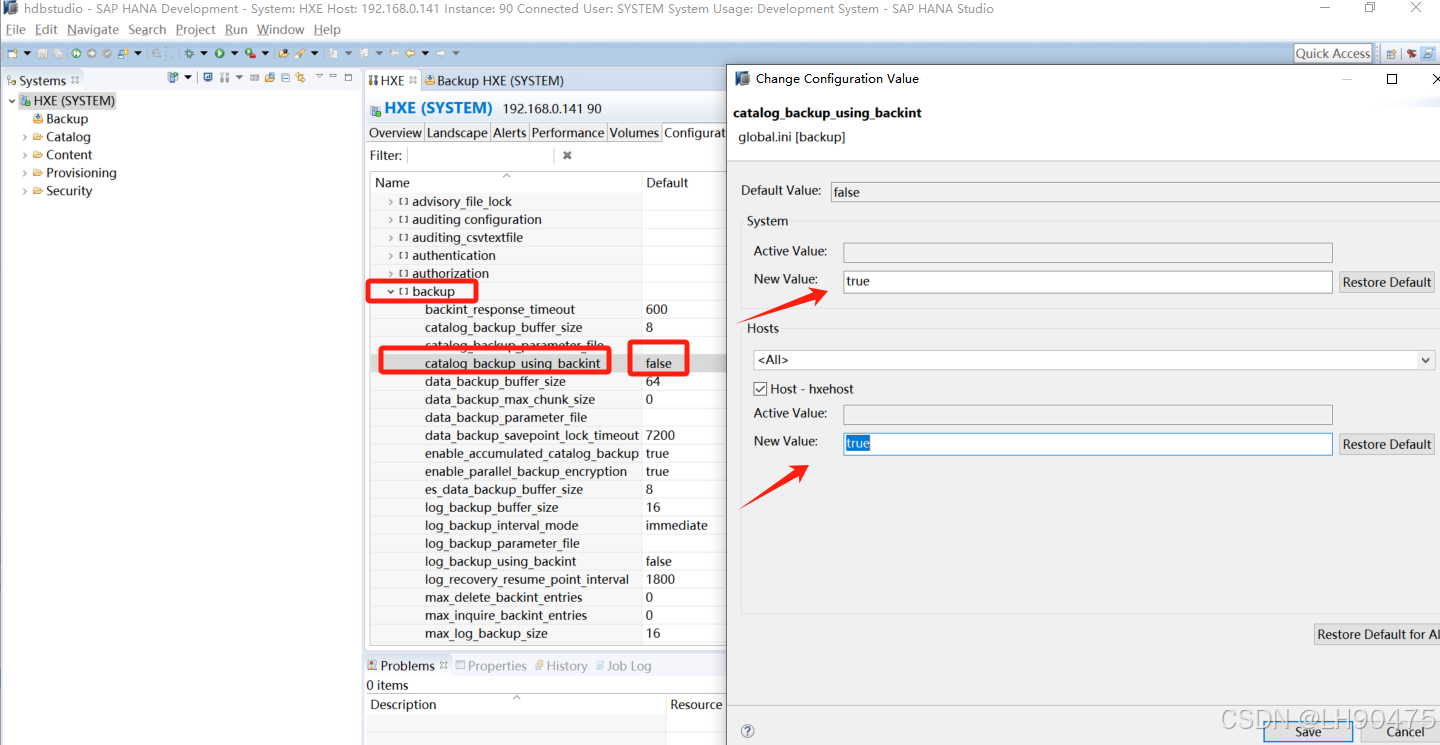Click the System New Value input field
This screenshot has width=1440, height=745.
[x=1087, y=281]
